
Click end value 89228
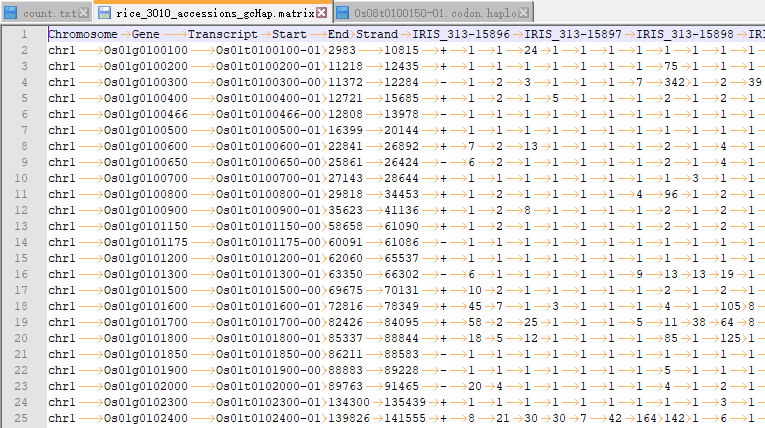pyautogui.click(x=402, y=370)
